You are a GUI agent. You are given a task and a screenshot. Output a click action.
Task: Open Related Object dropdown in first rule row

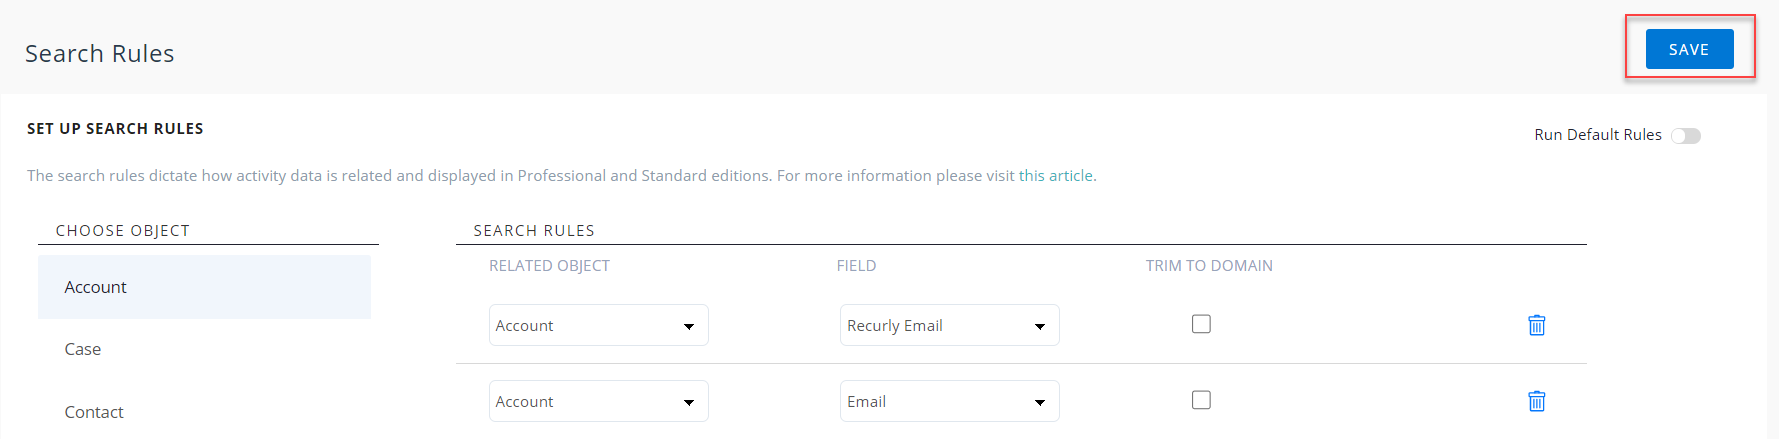click(598, 325)
